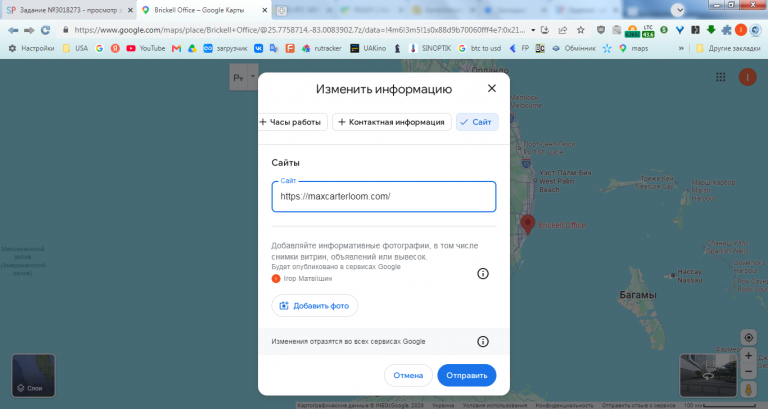This screenshot has width=768, height=409.
Task: Click the install/download icon in address bar
Action: (x=545, y=30)
